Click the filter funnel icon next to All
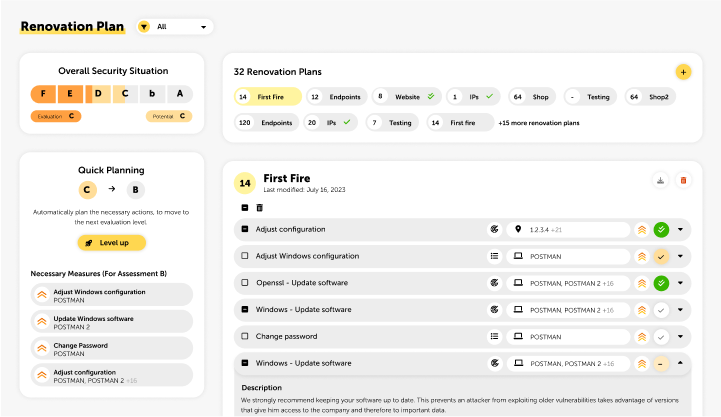This screenshot has height=417, width=721. (x=144, y=27)
